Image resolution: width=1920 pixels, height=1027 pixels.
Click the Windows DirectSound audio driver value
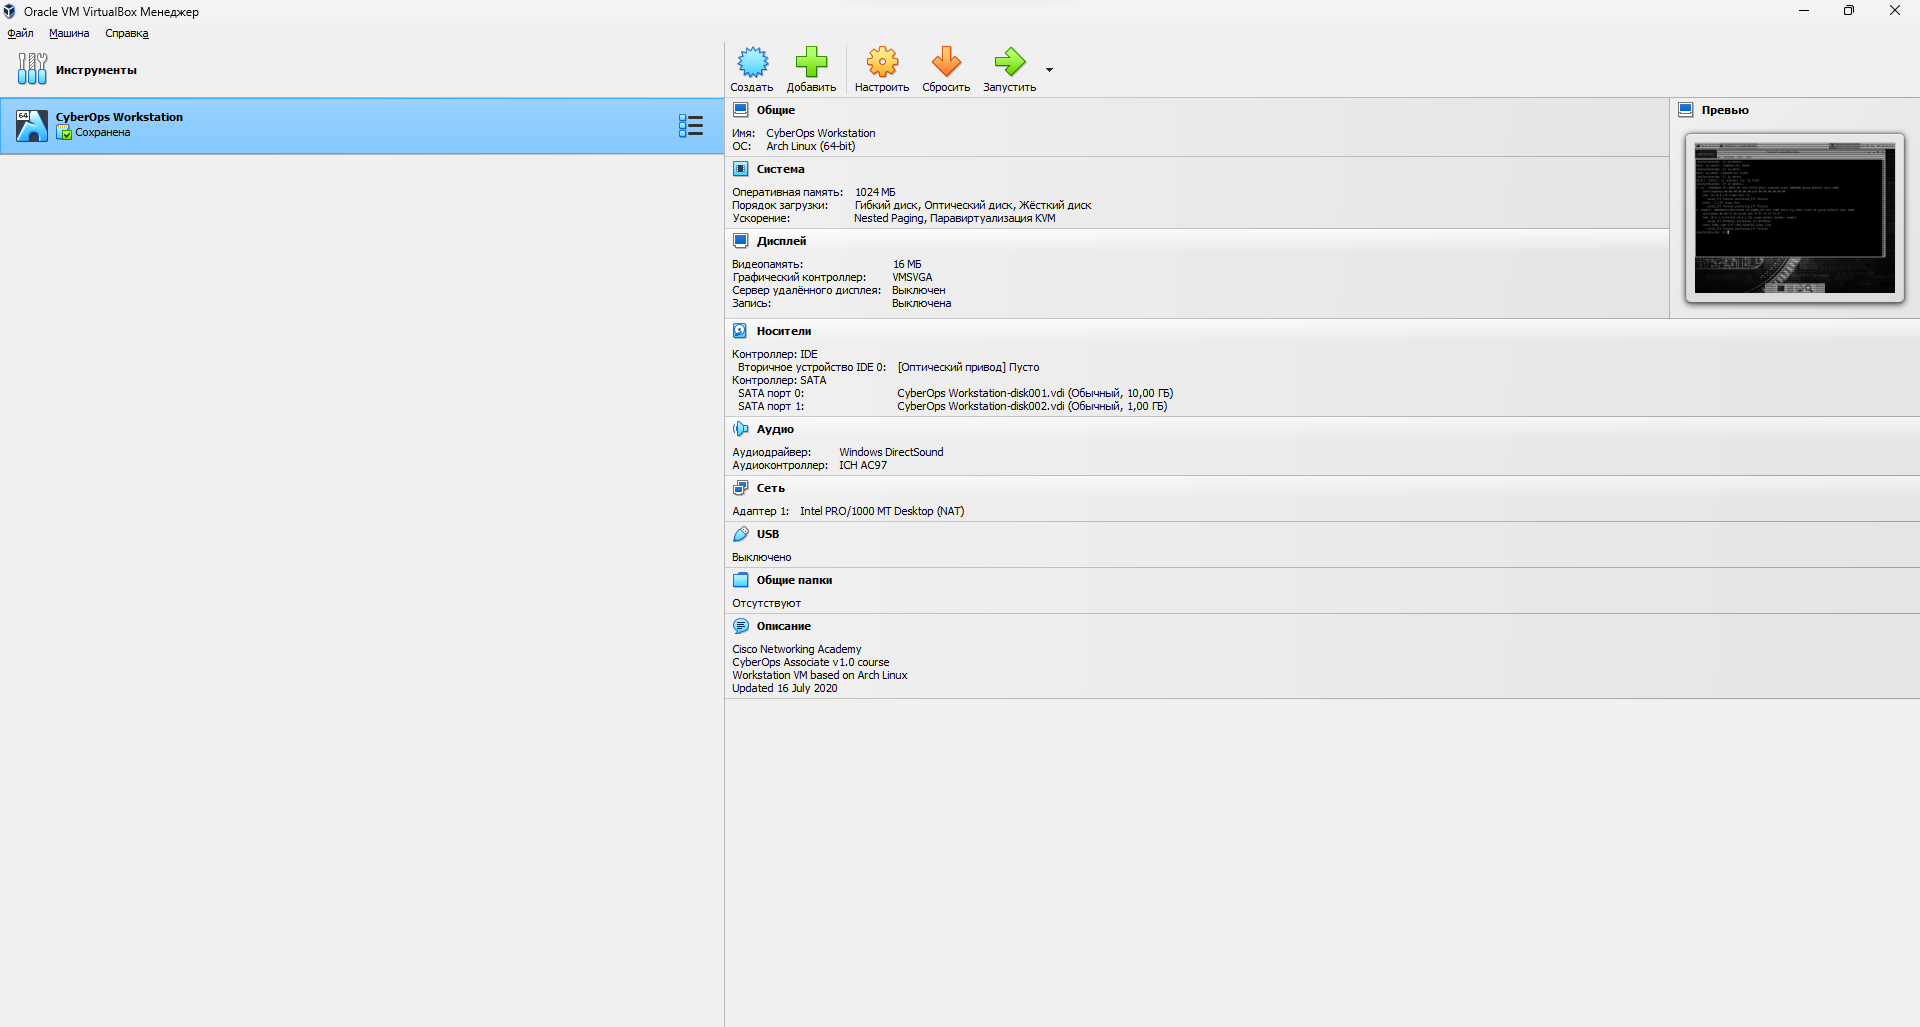tap(891, 452)
